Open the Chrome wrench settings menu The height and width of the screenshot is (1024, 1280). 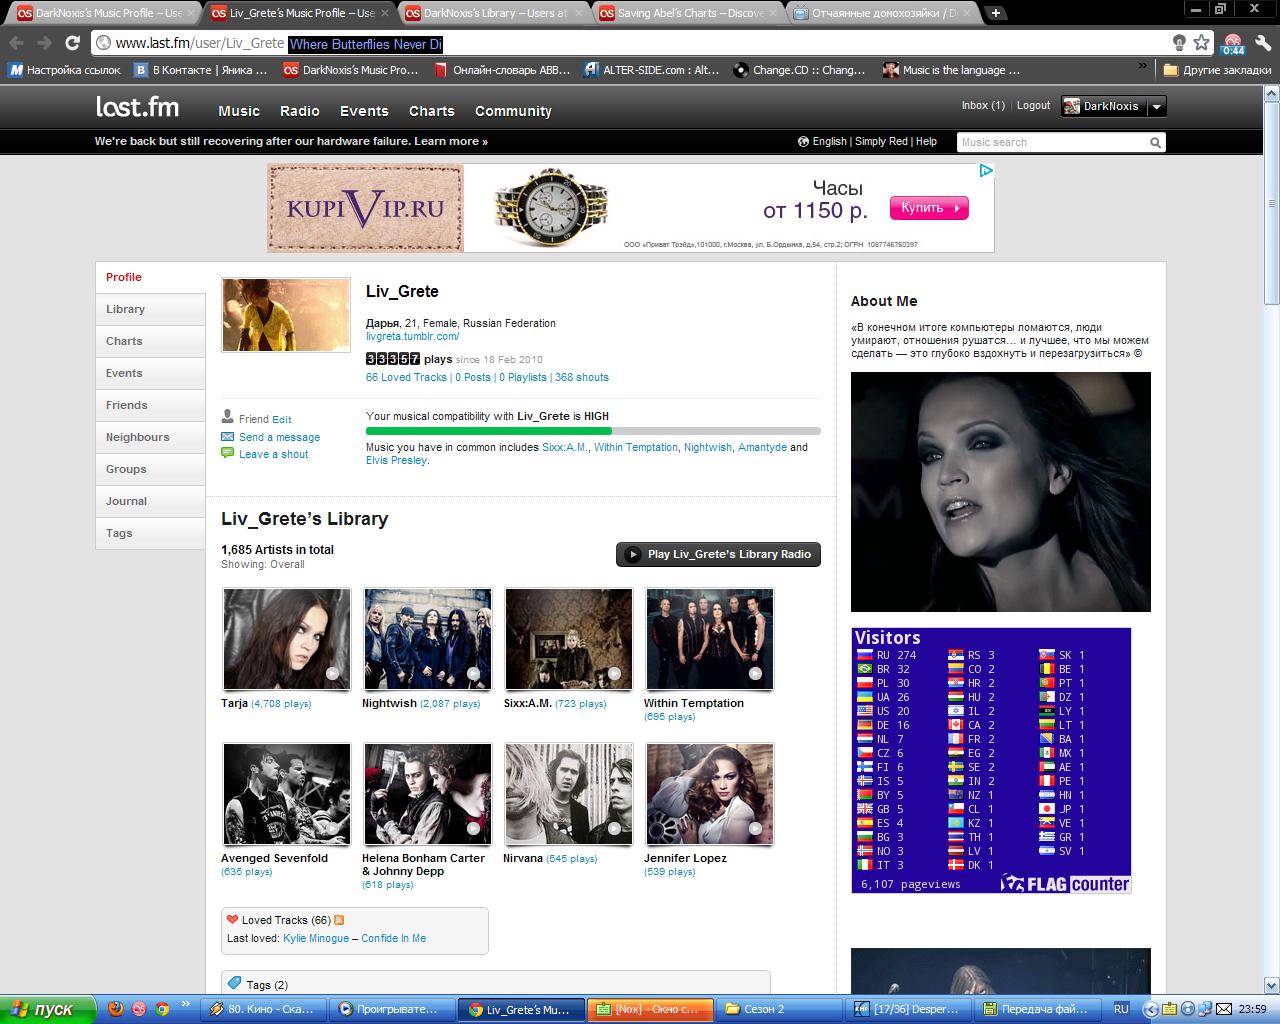point(1263,43)
